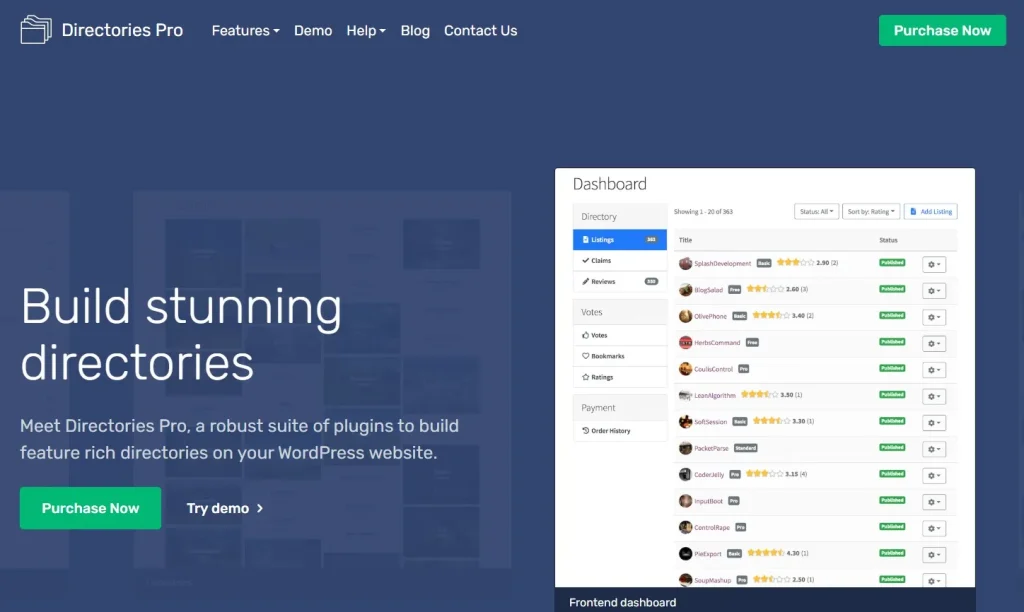
Task: Select Listings in the dashboard sidebar
Action: [x=620, y=240]
